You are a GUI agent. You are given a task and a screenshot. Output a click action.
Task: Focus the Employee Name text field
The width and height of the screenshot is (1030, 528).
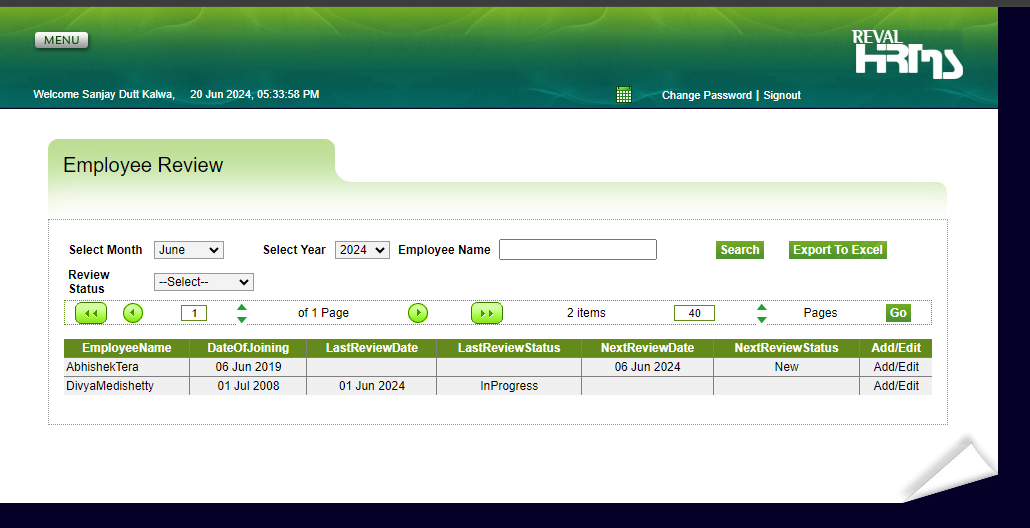point(578,250)
